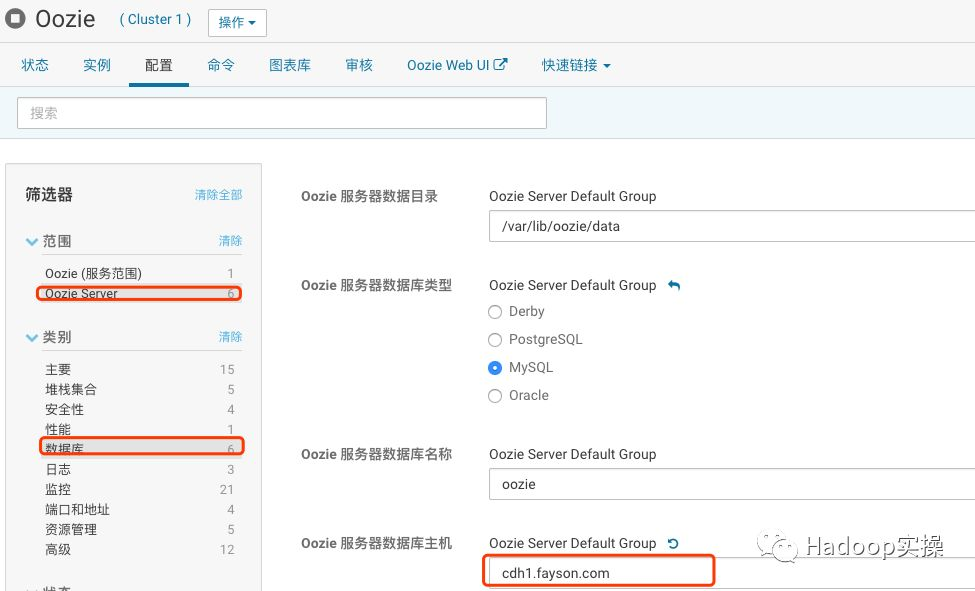The image size is (975, 591).
Task: Collapse the 类别 filter section
Action: point(32,337)
